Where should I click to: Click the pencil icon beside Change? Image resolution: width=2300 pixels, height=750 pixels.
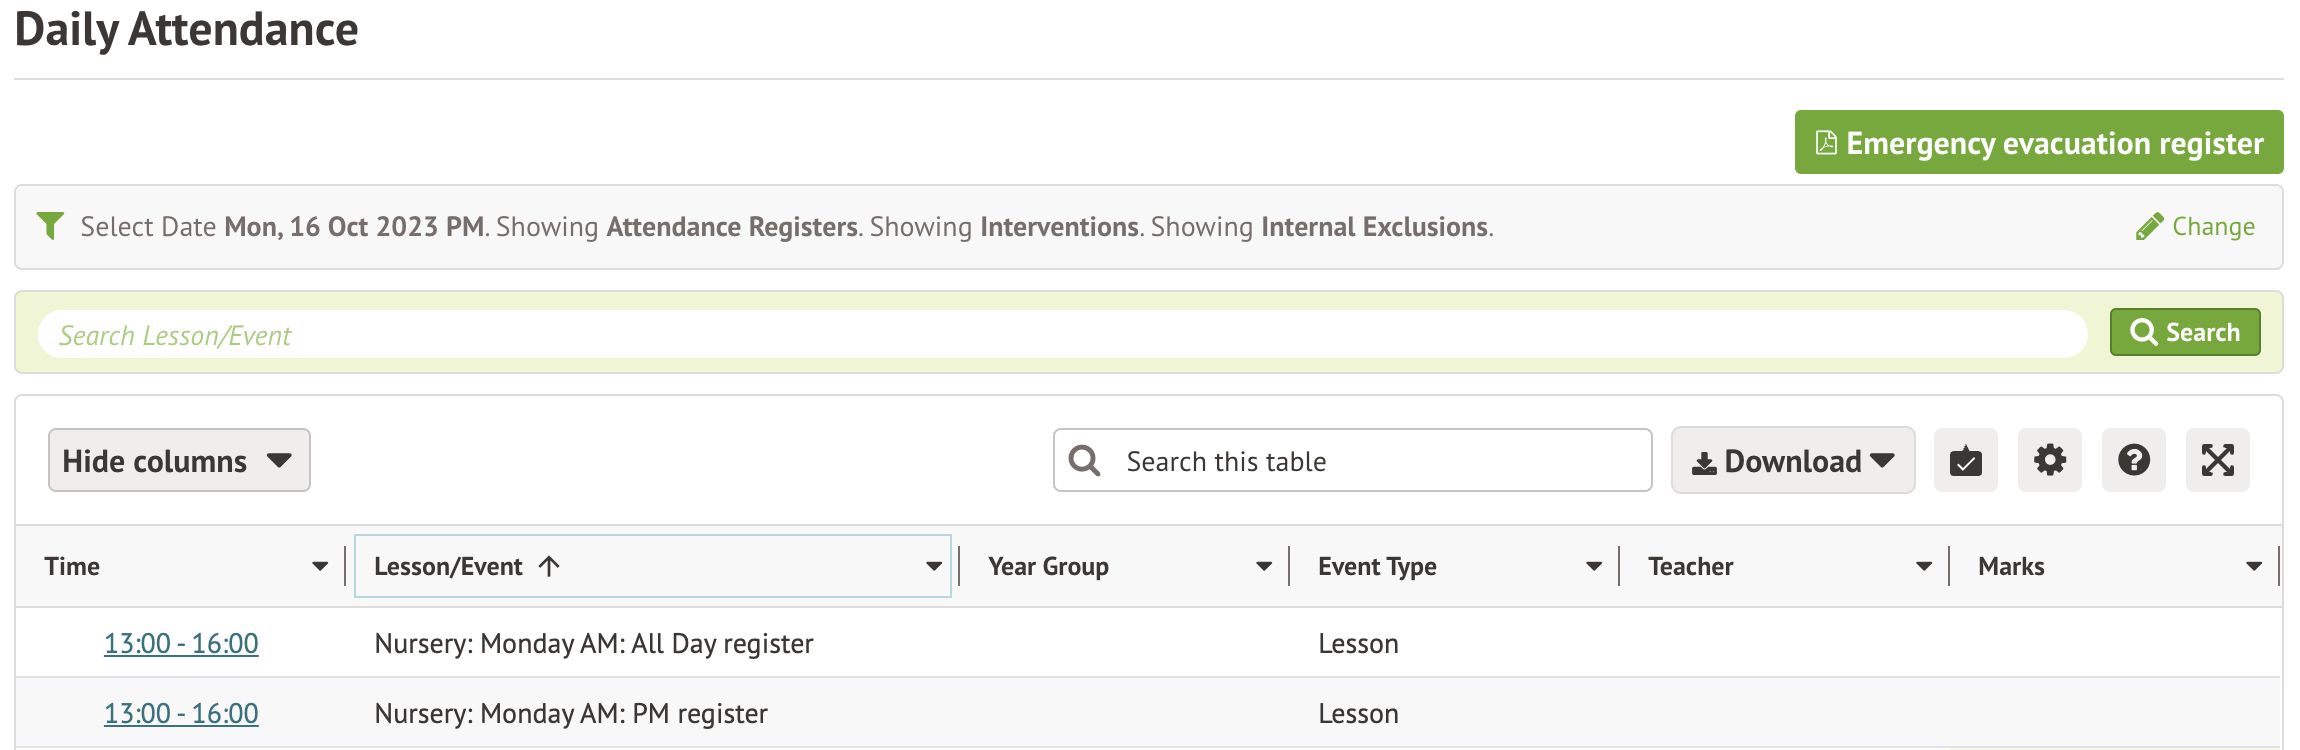(x=2148, y=227)
